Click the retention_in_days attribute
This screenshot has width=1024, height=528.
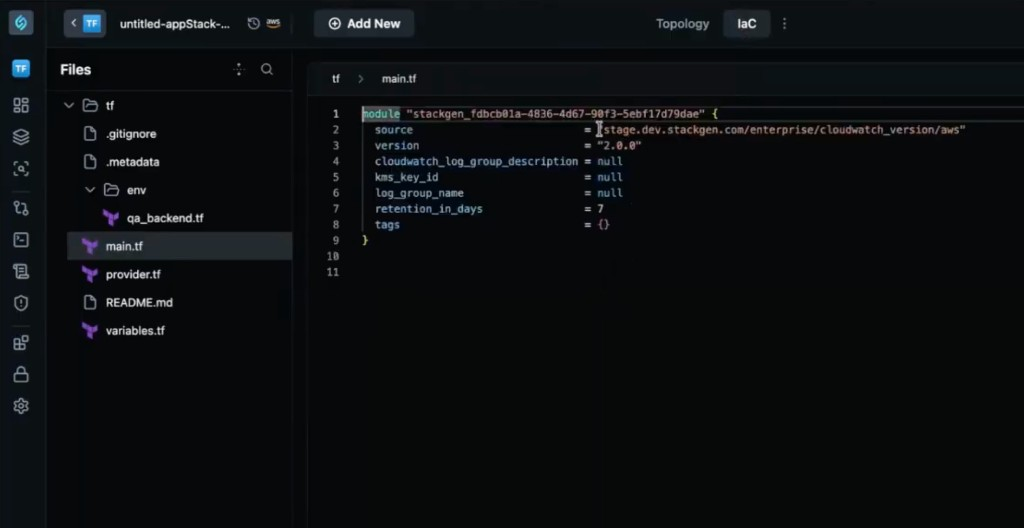(428, 209)
